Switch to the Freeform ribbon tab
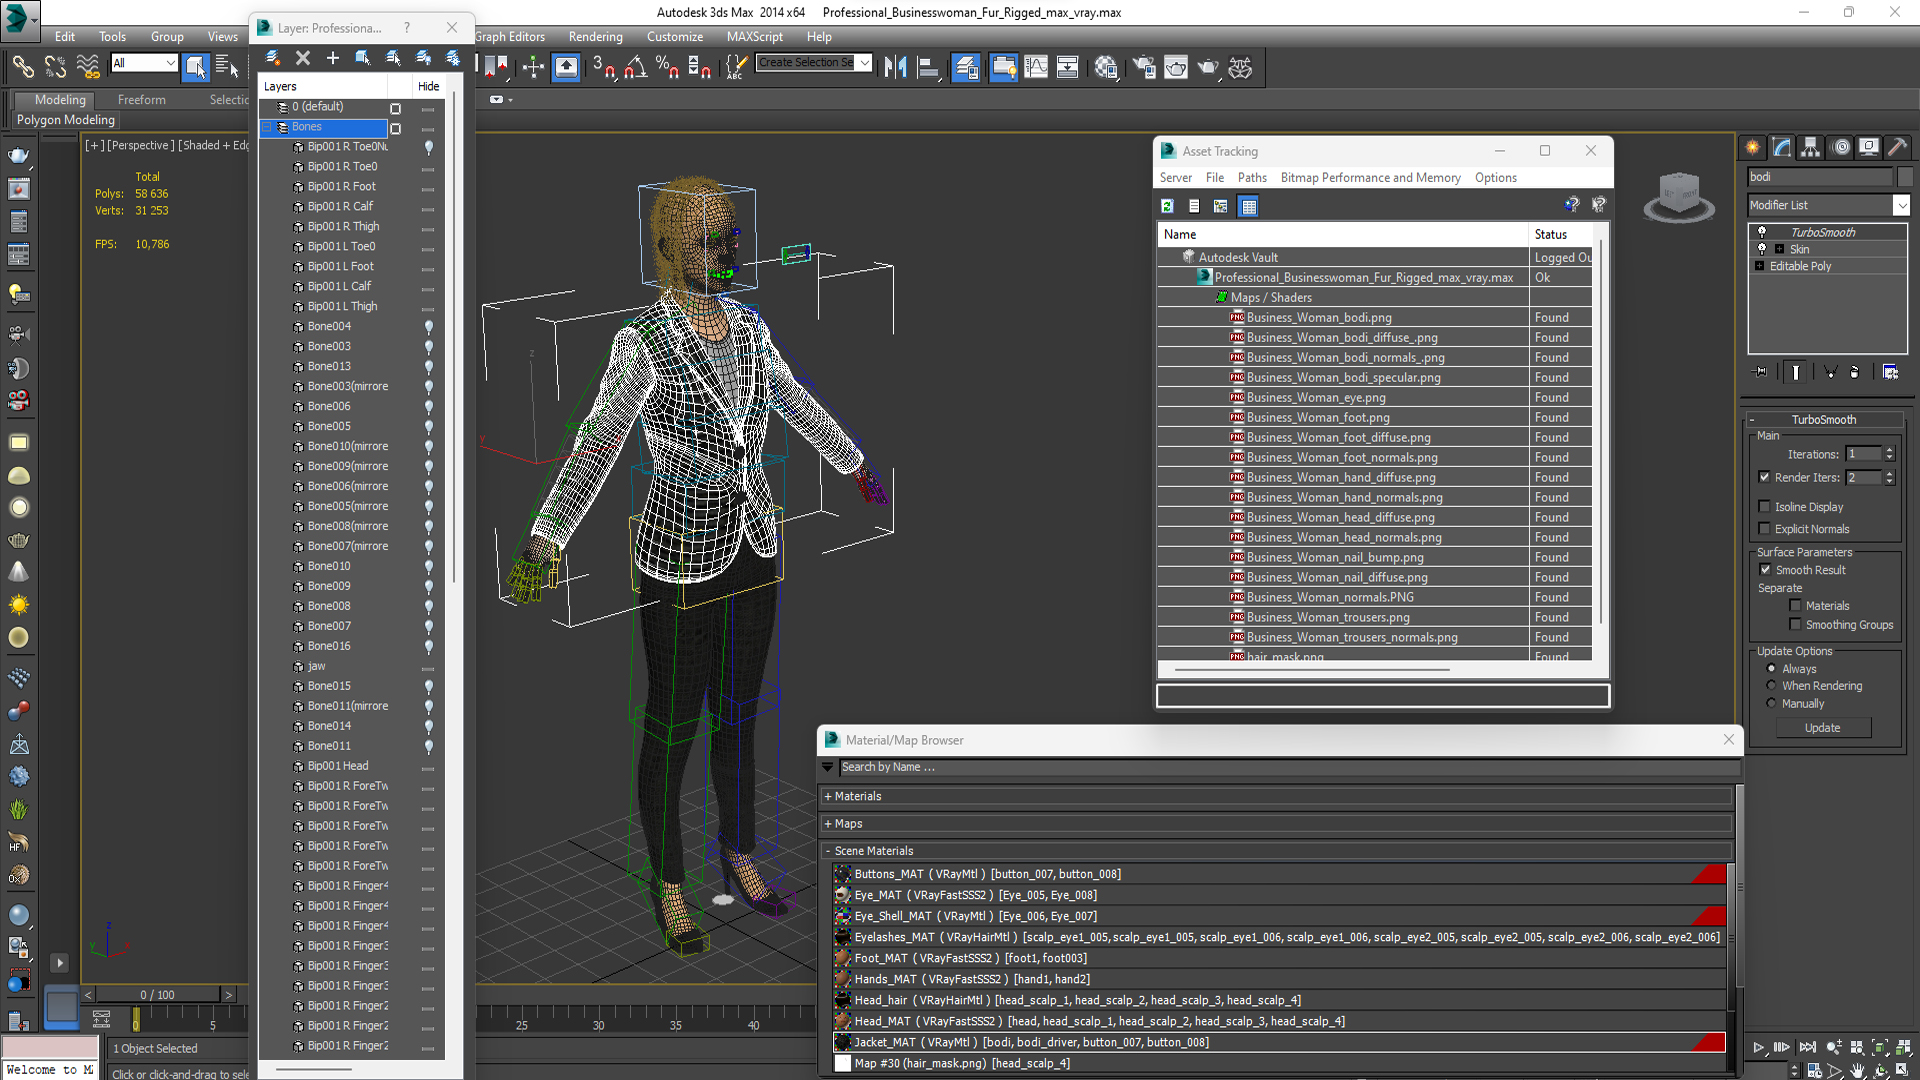1920x1080 pixels. (141, 99)
